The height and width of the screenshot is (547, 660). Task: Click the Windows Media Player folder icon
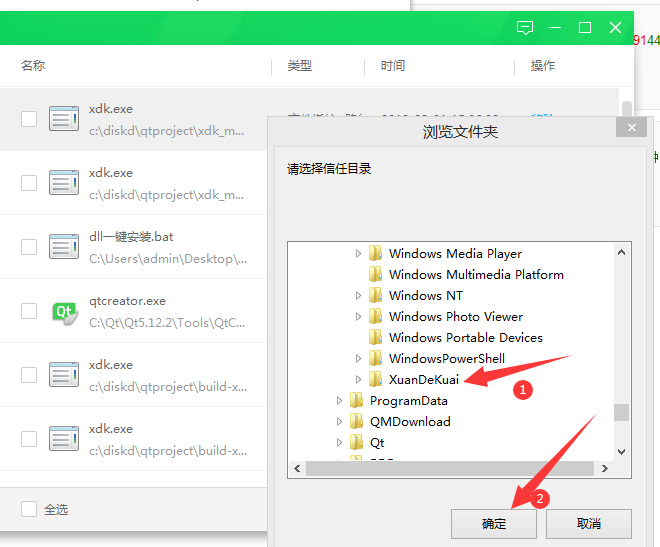375,254
